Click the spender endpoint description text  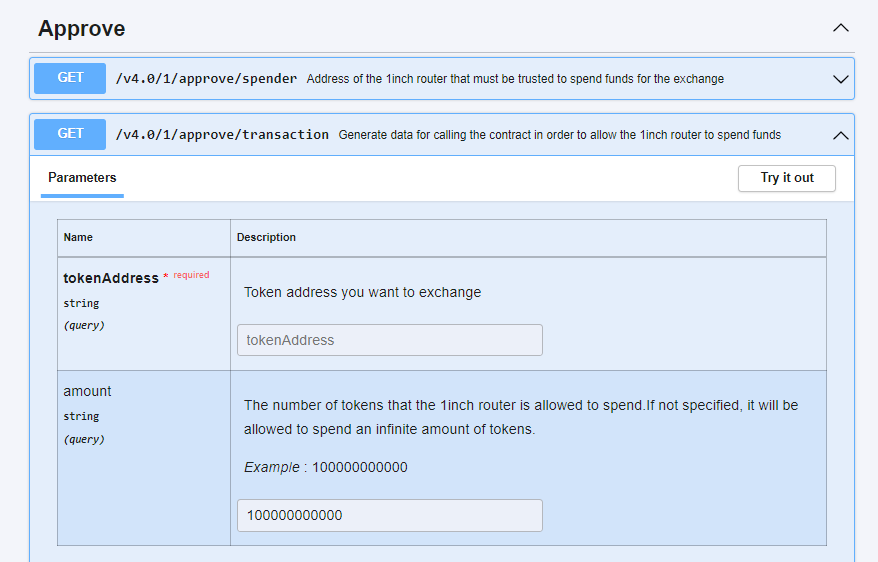tap(515, 79)
